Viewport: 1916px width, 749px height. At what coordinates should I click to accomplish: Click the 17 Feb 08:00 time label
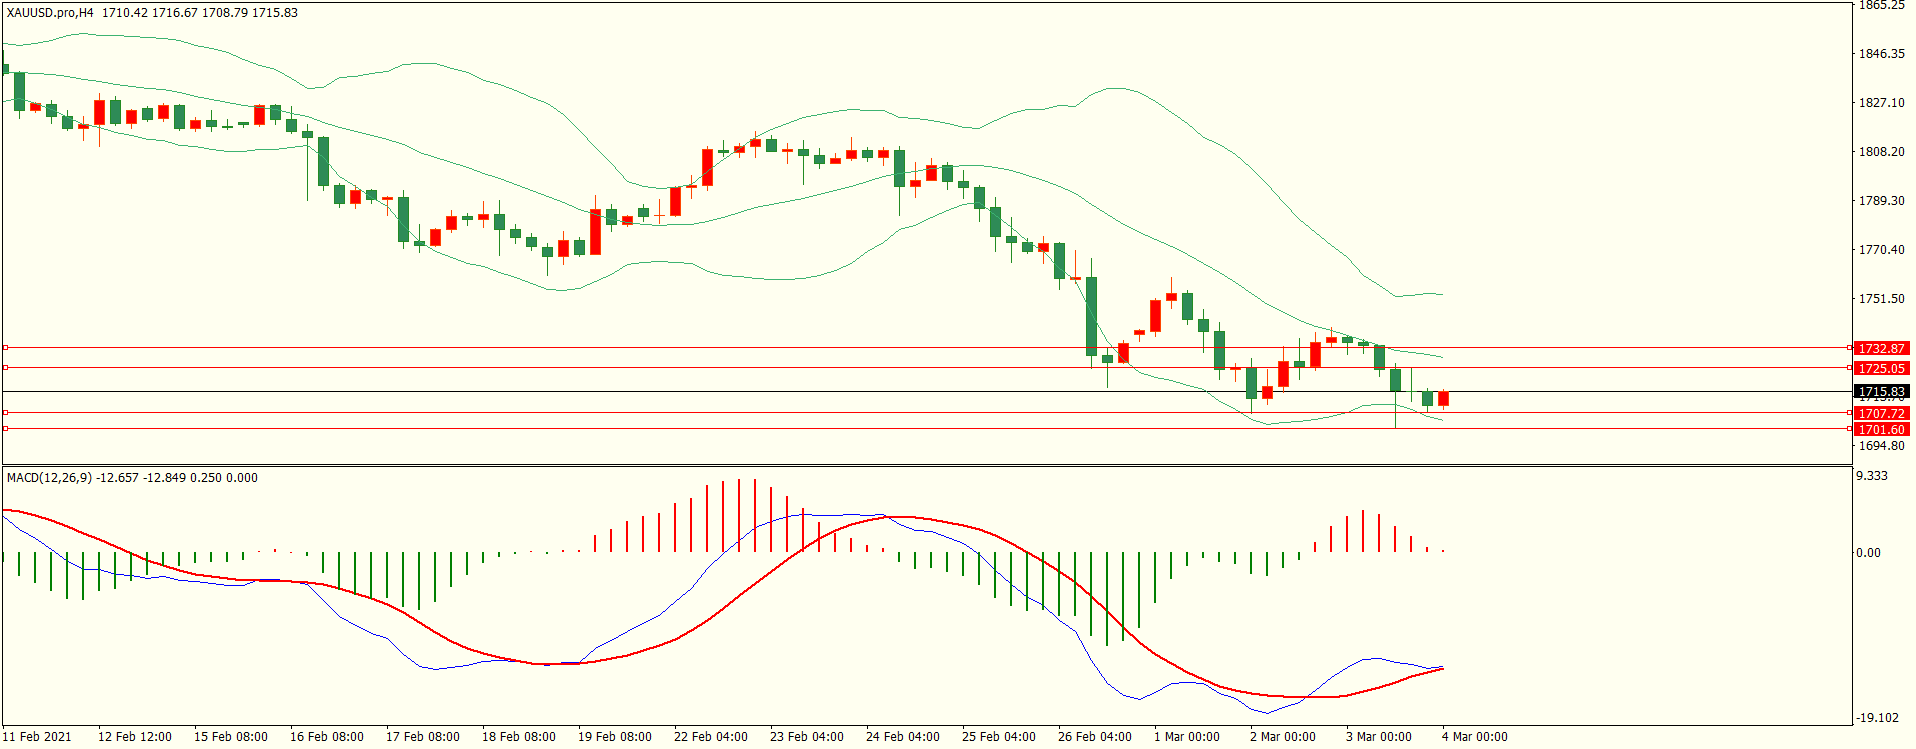click(423, 737)
